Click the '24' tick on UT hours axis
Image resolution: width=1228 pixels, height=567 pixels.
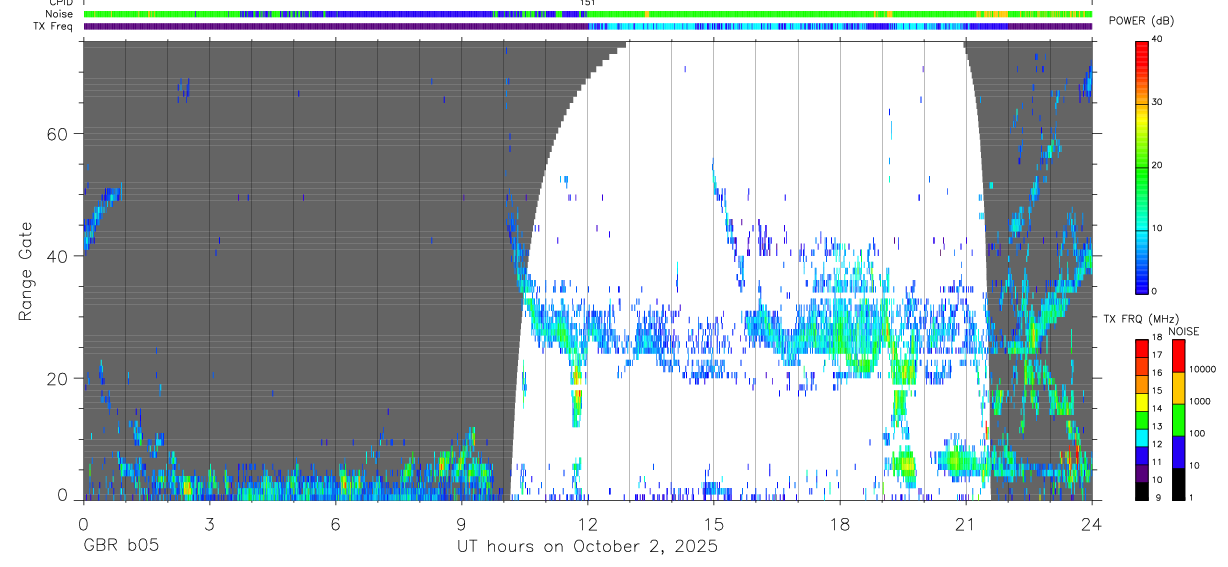coord(1092,524)
